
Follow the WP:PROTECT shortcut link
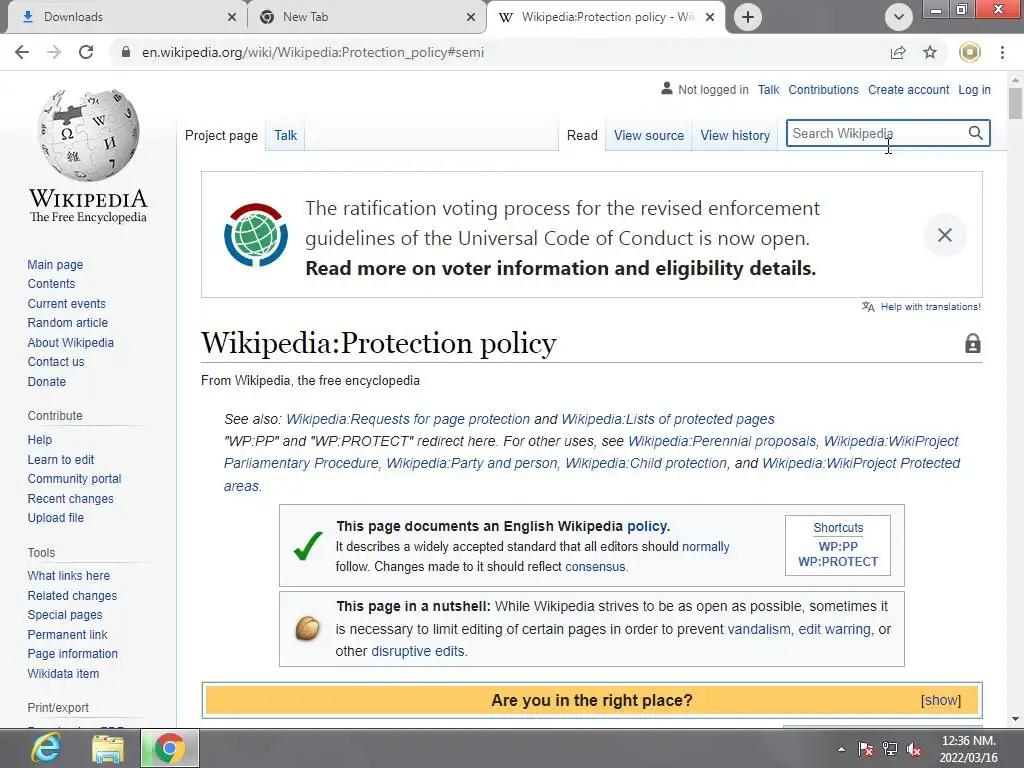coord(838,562)
